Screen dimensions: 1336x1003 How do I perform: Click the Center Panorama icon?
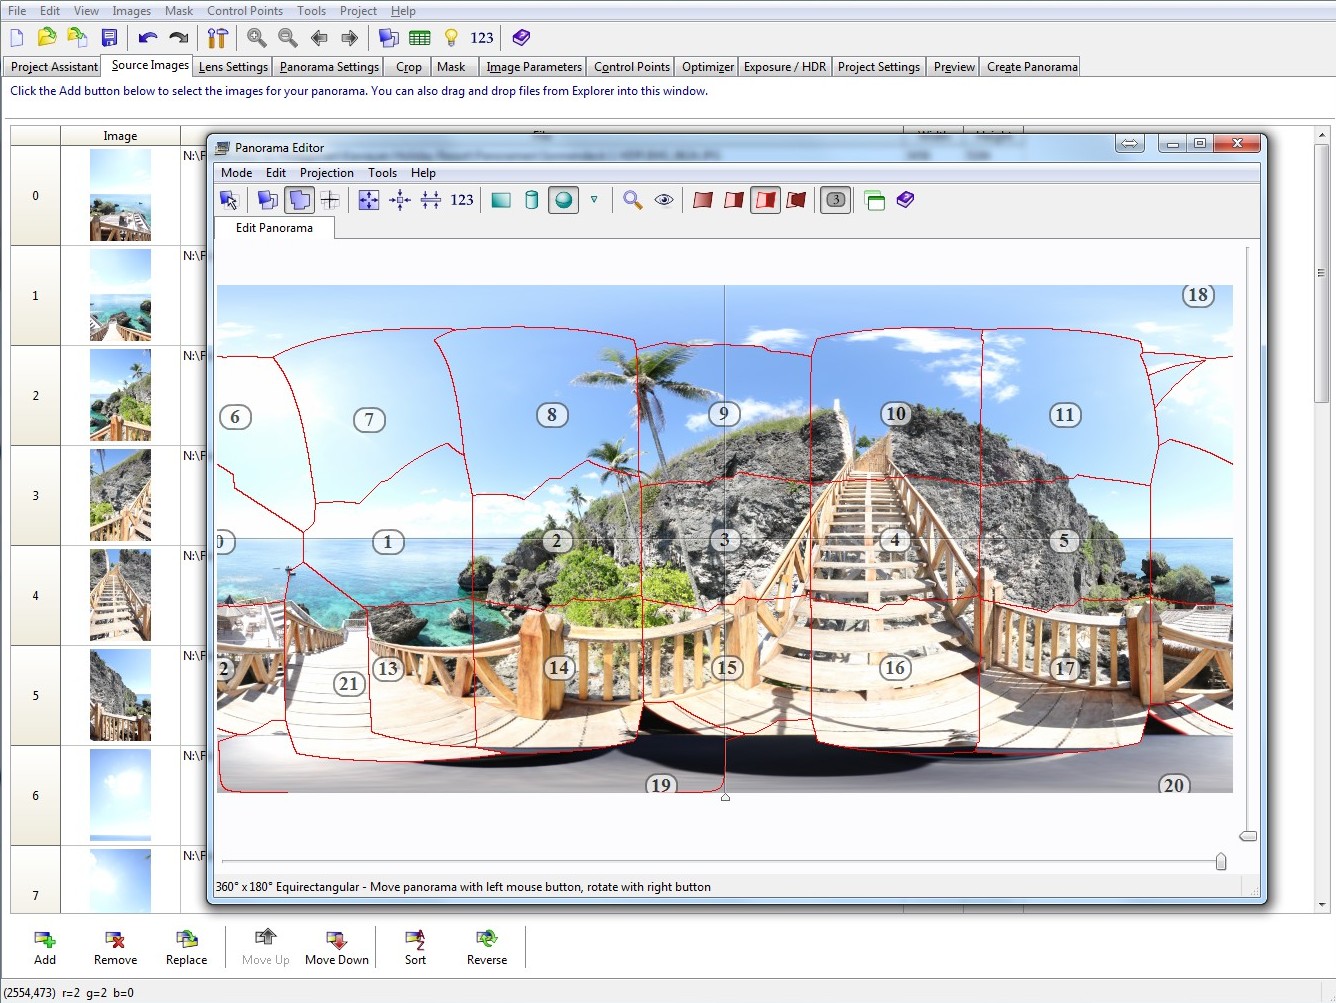coord(400,200)
